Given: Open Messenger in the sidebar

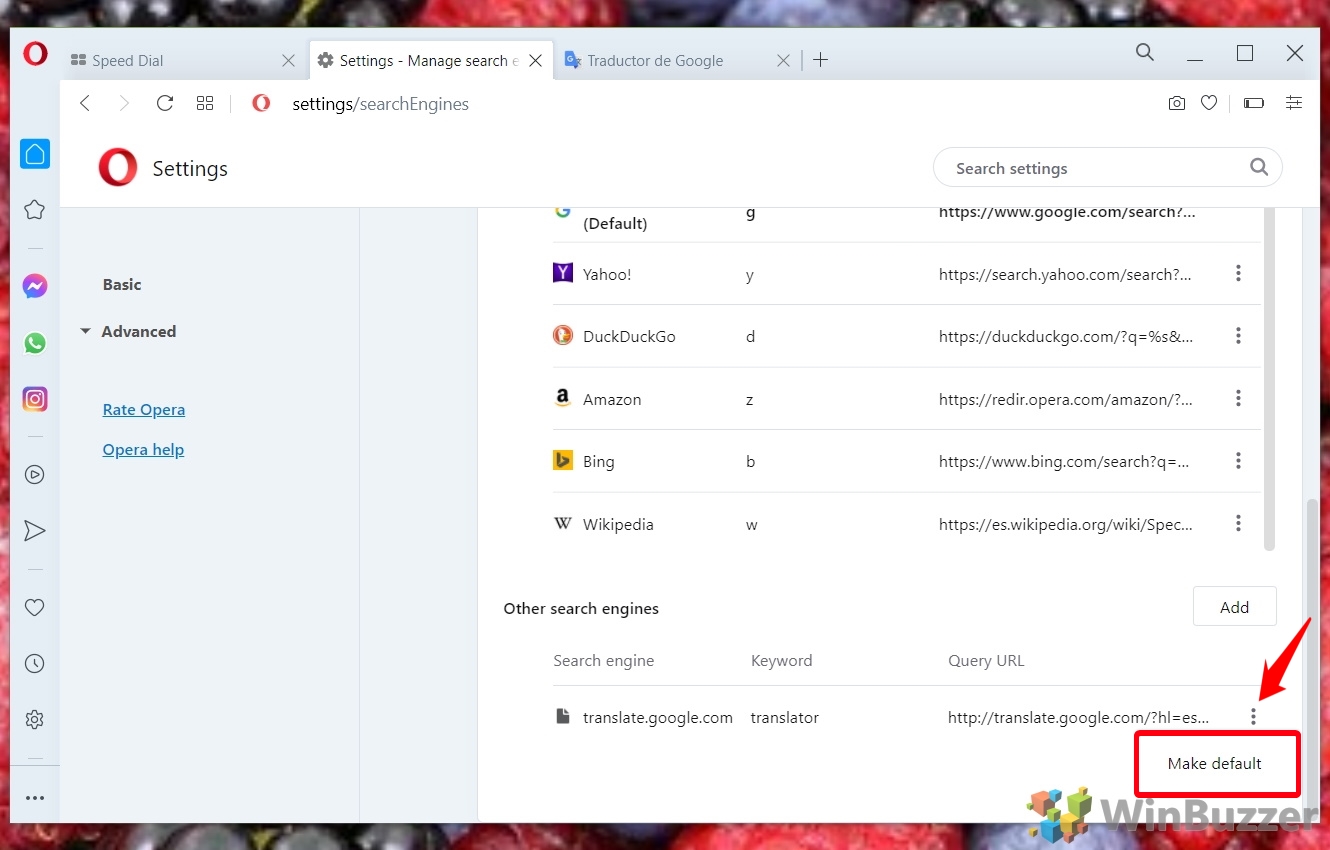Looking at the screenshot, I should point(35,287).
